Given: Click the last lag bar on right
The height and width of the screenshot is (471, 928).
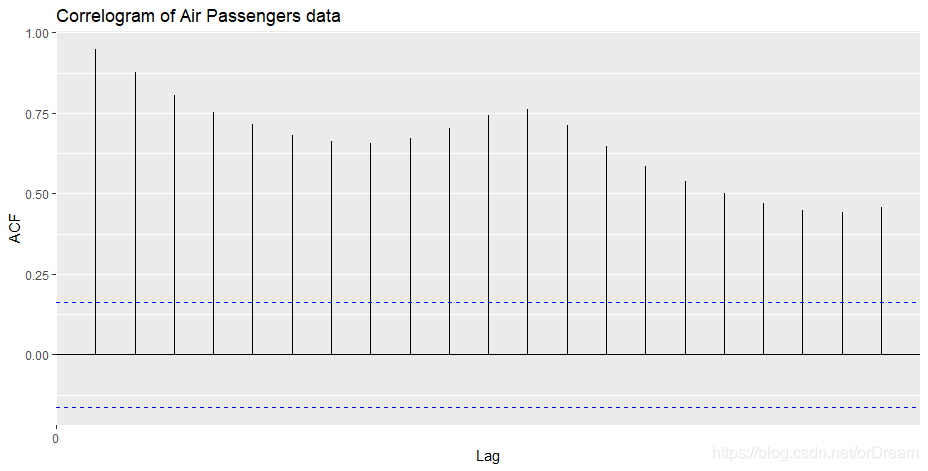Looking at the screenshot, I should 881,281.
